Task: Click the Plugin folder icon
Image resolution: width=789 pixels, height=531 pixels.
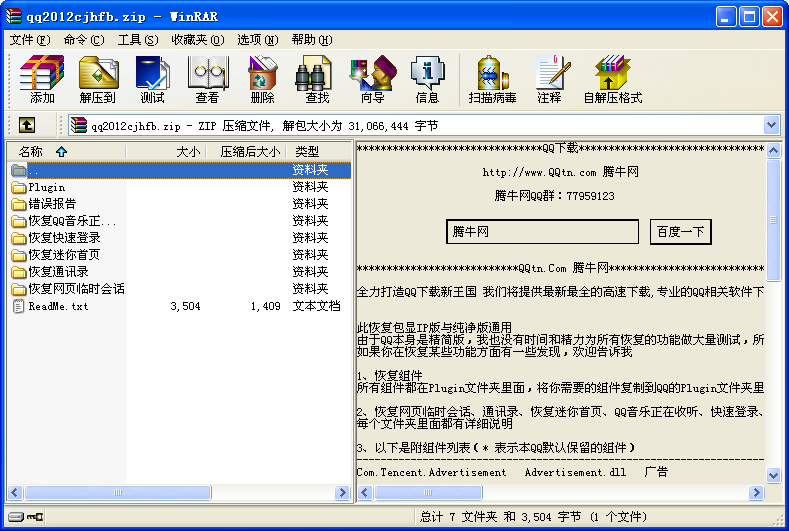Action: point(19,187)
